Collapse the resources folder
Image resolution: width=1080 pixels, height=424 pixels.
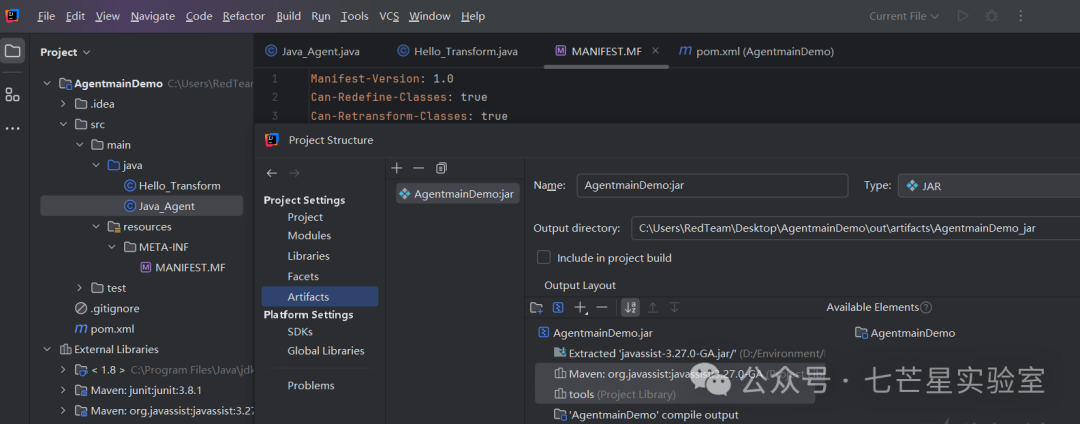point(96,226)
